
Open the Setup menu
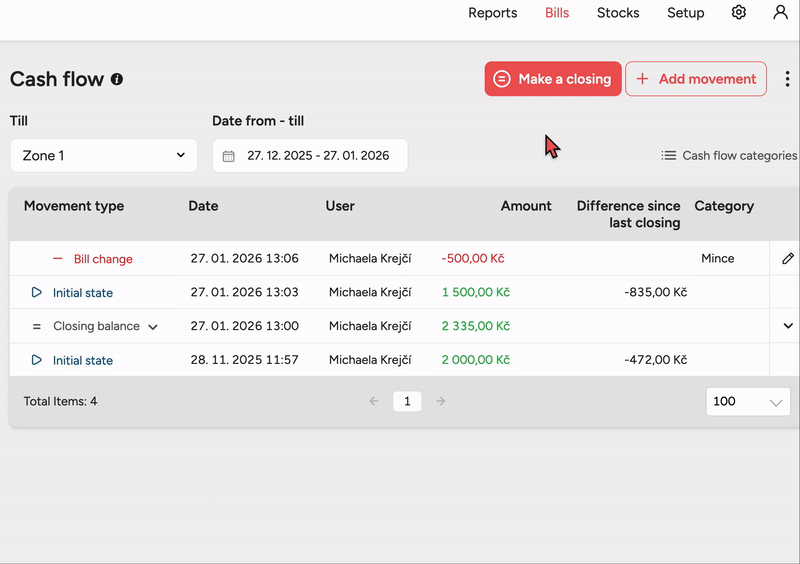pyautogui.click(x=685, y=13)
